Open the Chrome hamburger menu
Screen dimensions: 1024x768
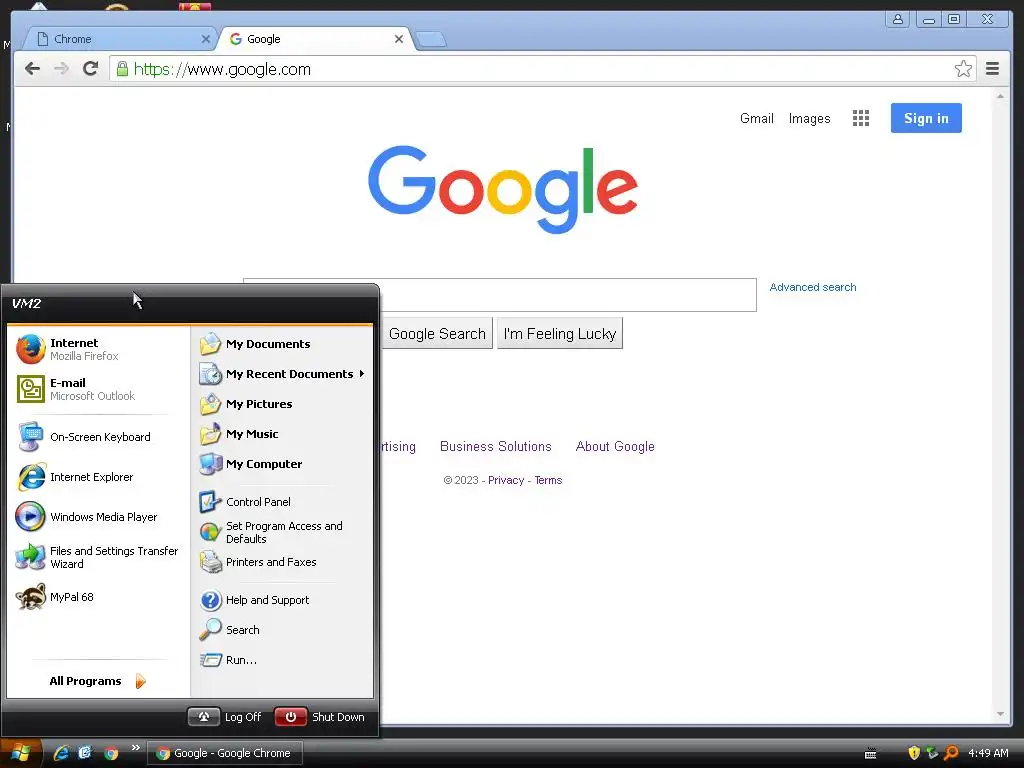pos(993,69)
